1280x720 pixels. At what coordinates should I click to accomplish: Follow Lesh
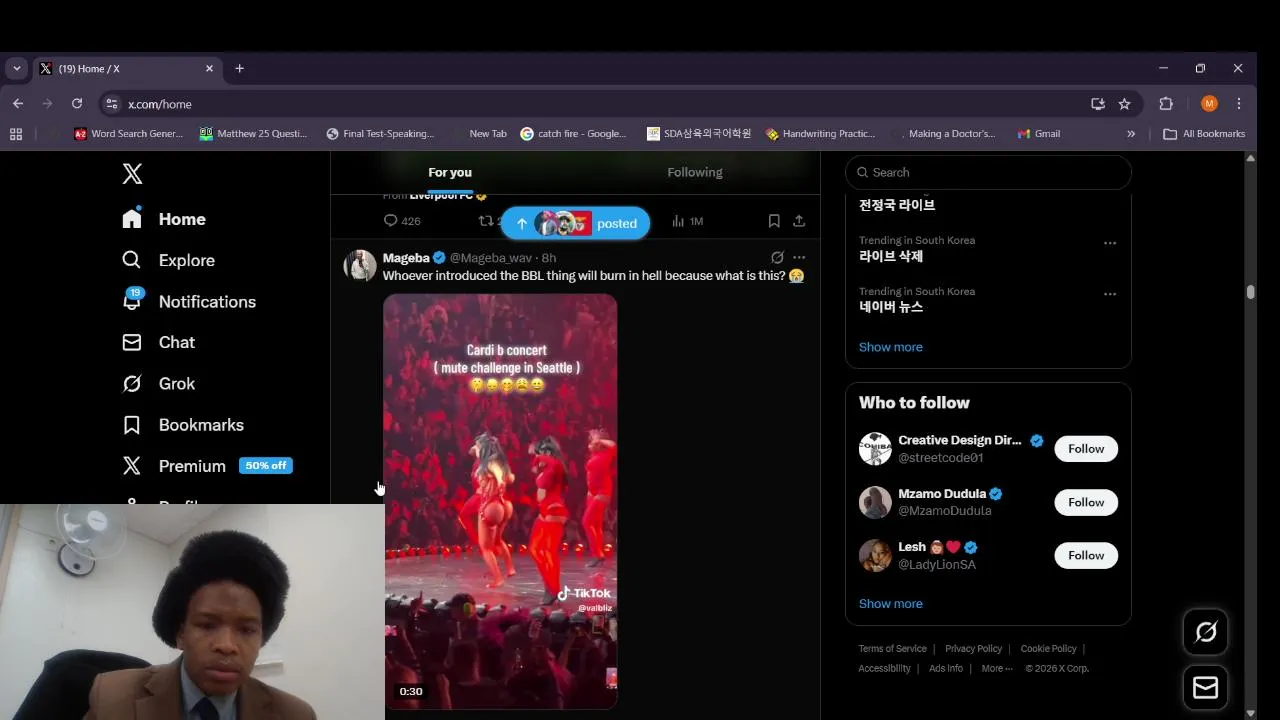[1086, 555]
